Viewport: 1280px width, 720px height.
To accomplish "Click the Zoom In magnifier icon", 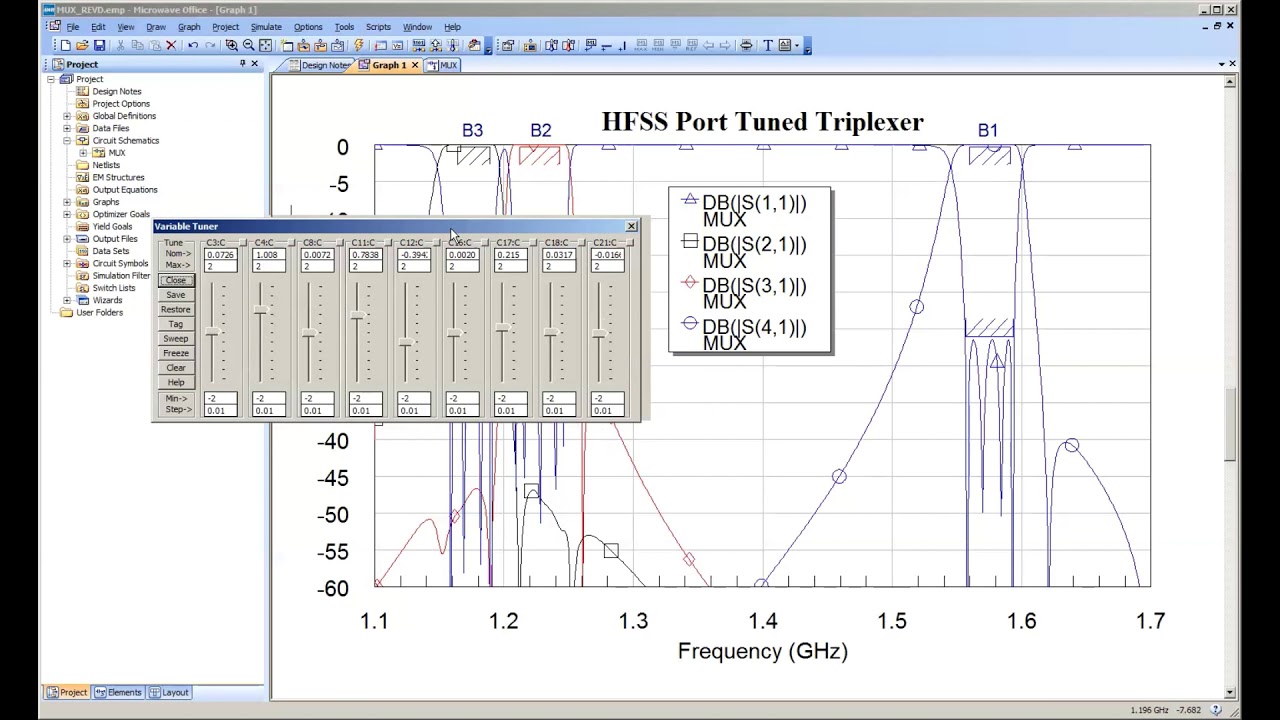I will click(231, 45).
